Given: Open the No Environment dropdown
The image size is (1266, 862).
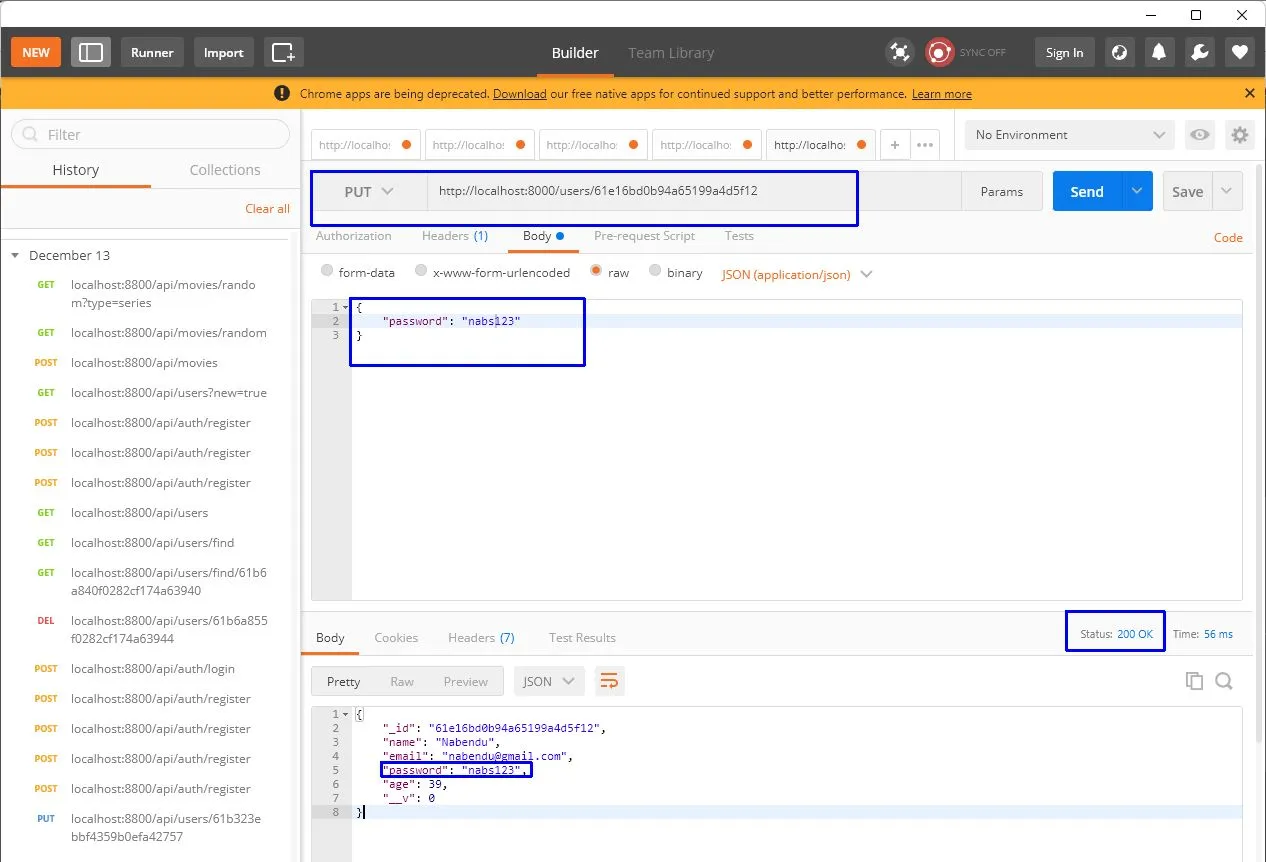Looking at the screenshot, I should [1070, 135].
